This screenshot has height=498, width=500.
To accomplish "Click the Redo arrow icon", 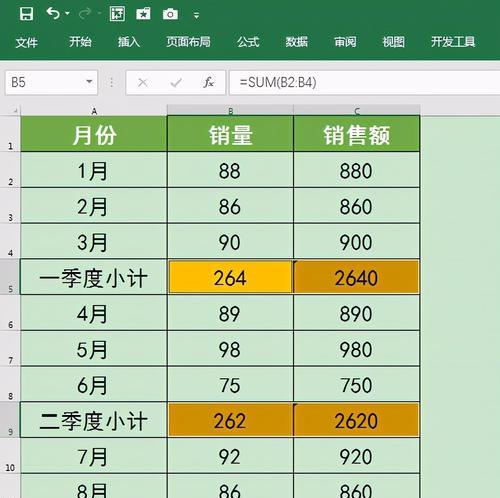I will pos(85,14).
